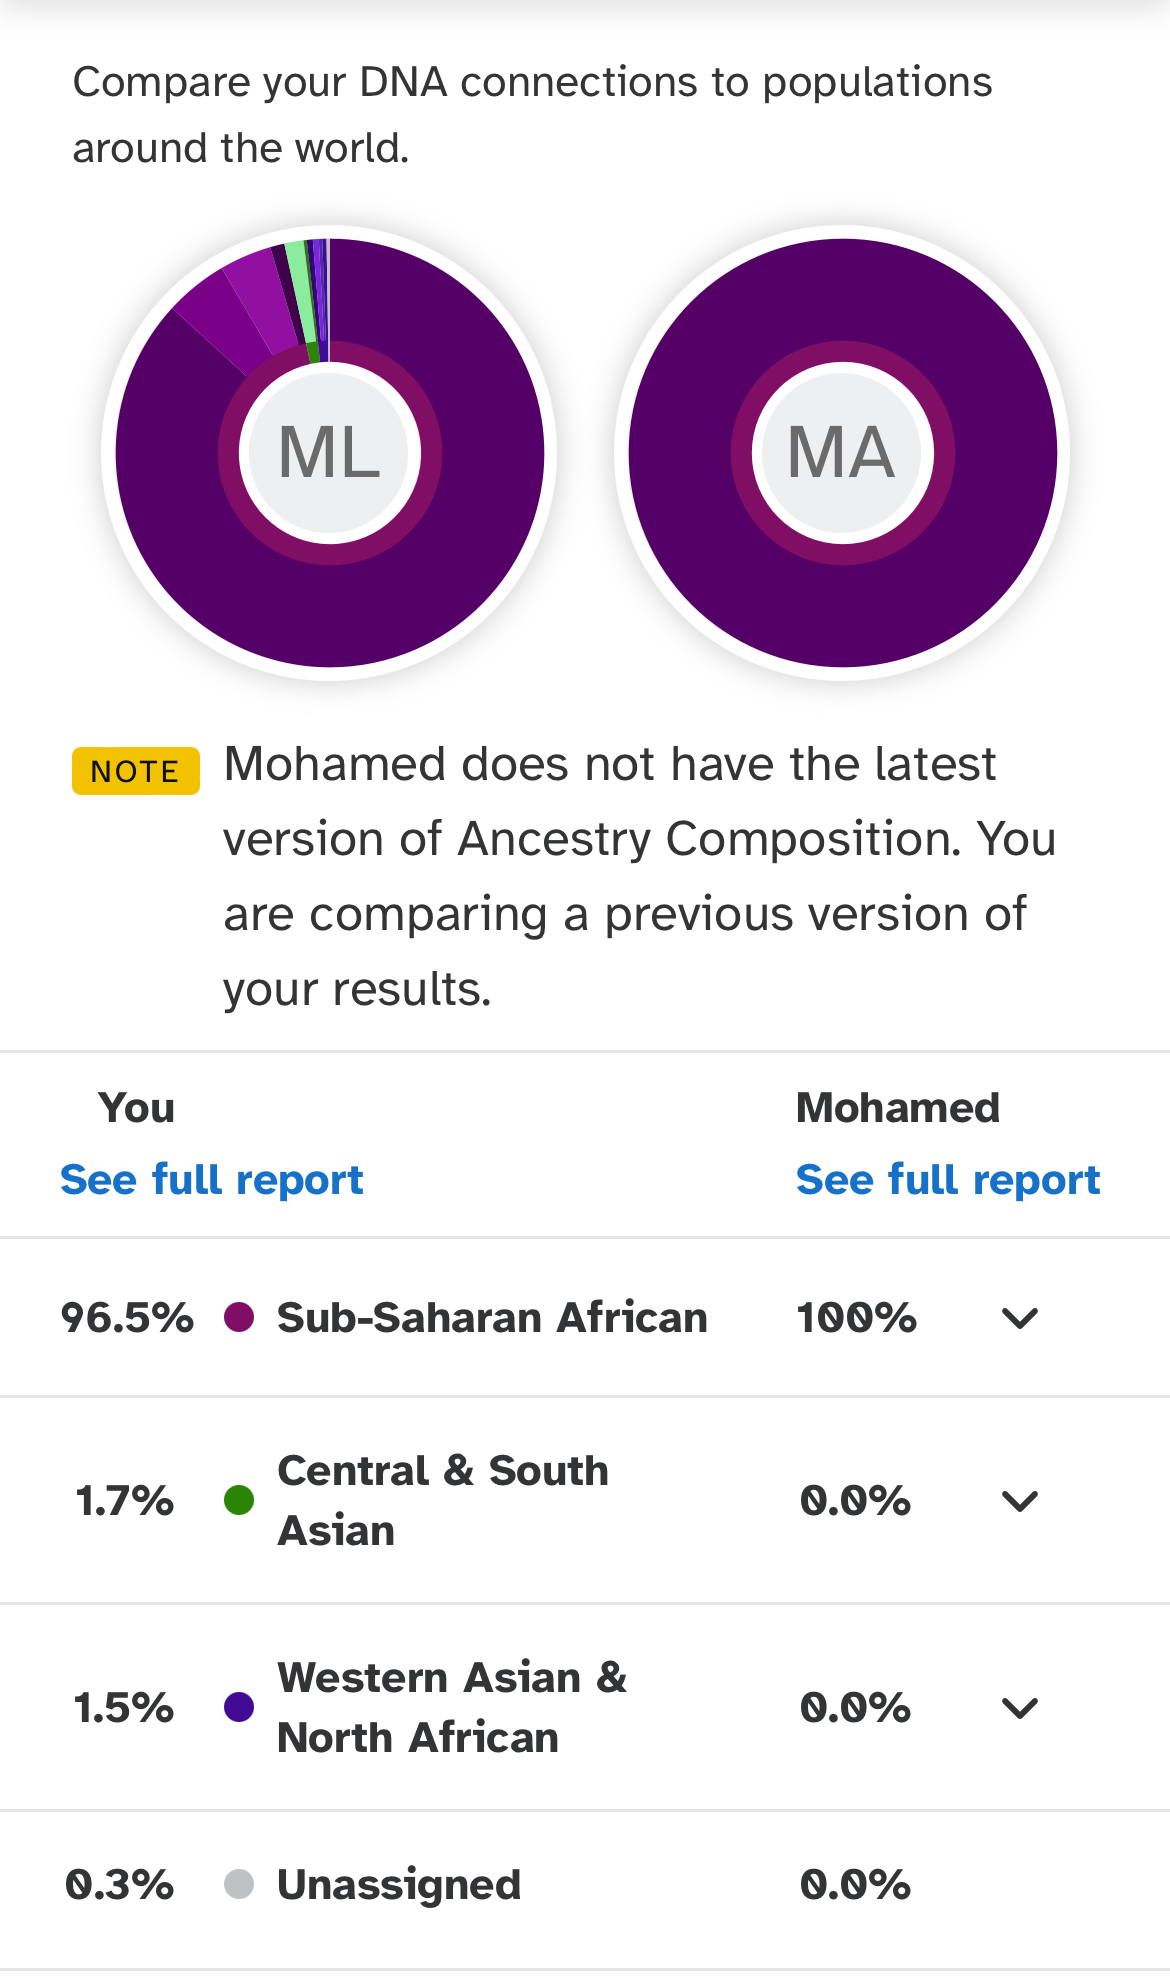Open your full report link under You
Viewport: 1170px width, 1986px height.
tap(212, 1180)
